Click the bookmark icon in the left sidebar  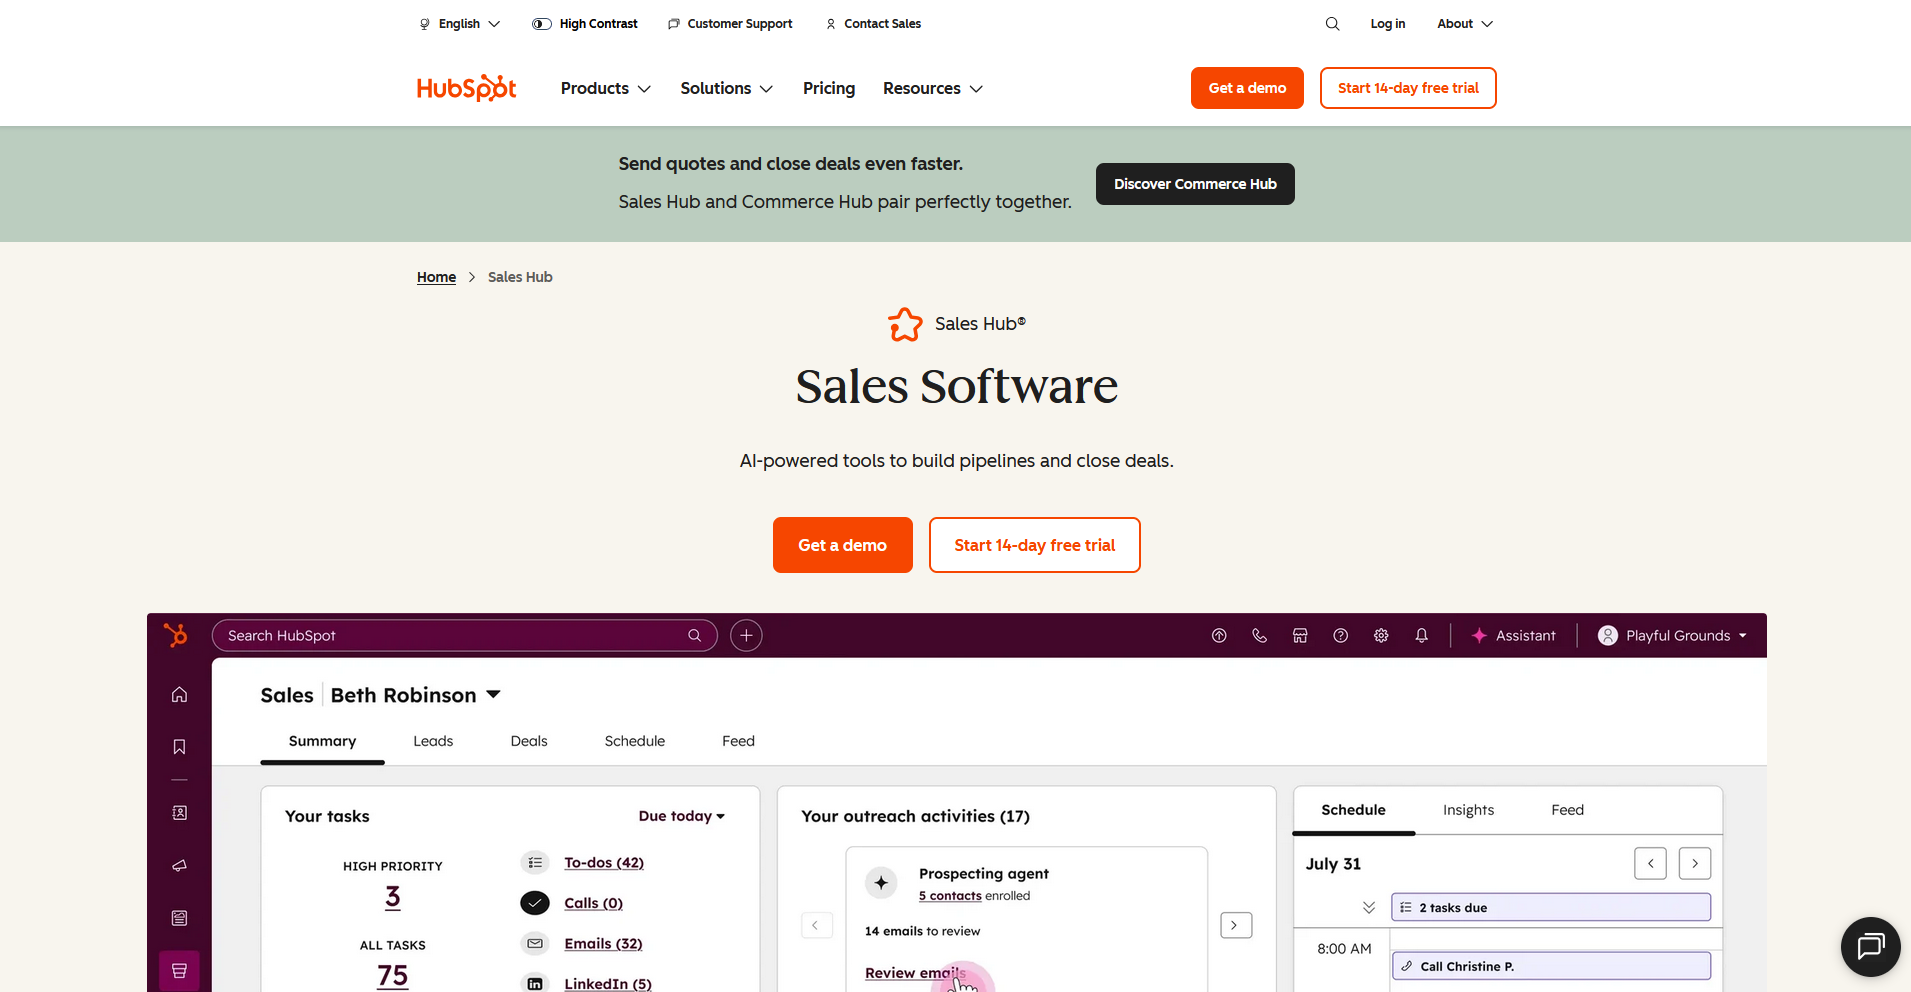tap(179, 747)
